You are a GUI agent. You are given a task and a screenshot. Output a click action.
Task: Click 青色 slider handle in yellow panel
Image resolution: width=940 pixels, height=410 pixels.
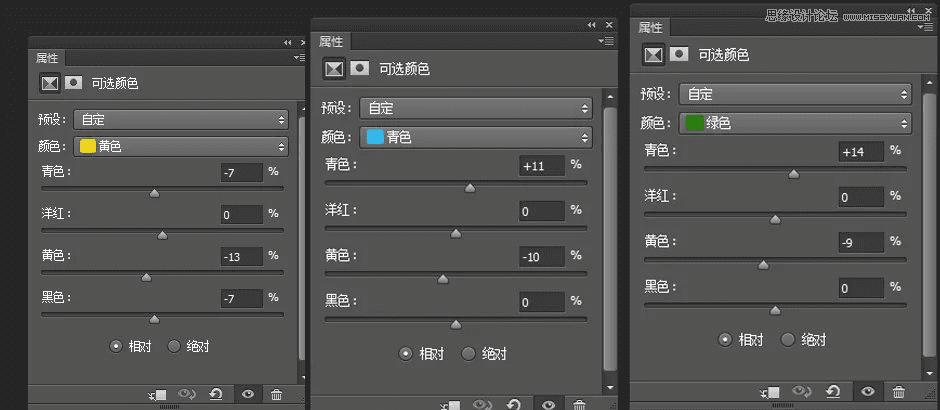(155, 193)
